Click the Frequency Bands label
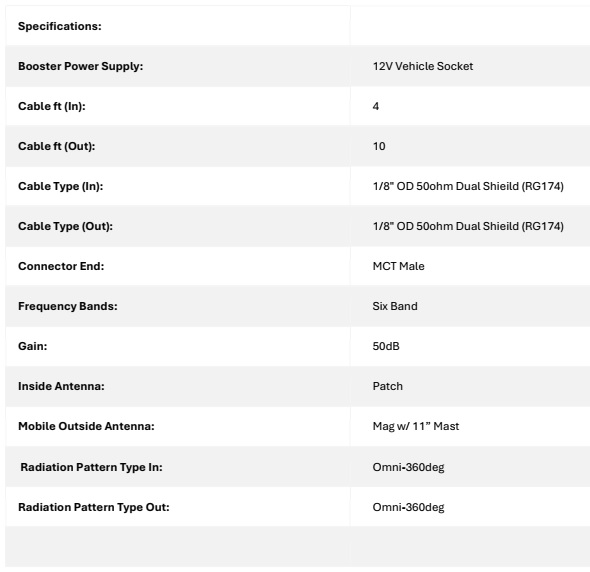 [x=68, y=306]
